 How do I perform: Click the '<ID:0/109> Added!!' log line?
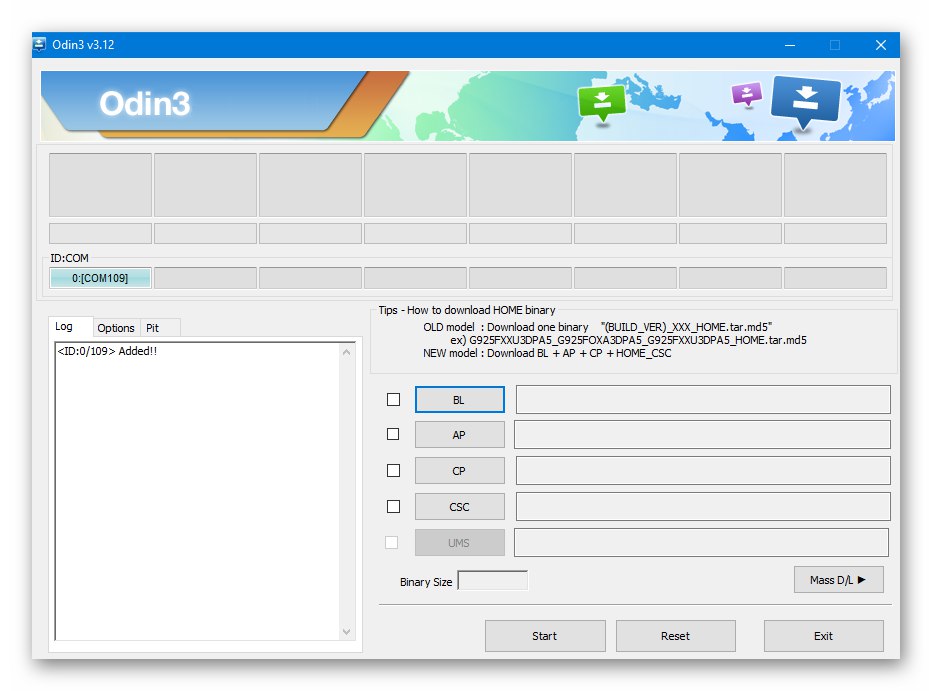tap(107, 351)
